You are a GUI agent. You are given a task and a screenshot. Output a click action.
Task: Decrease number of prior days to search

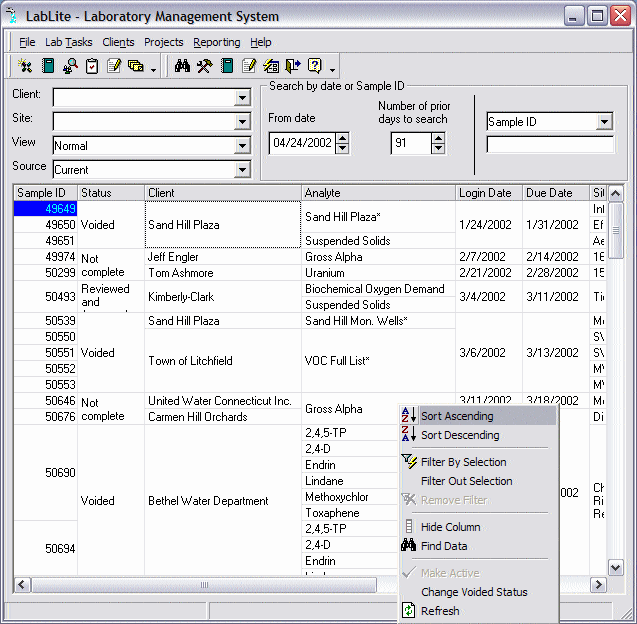(437, 149)
